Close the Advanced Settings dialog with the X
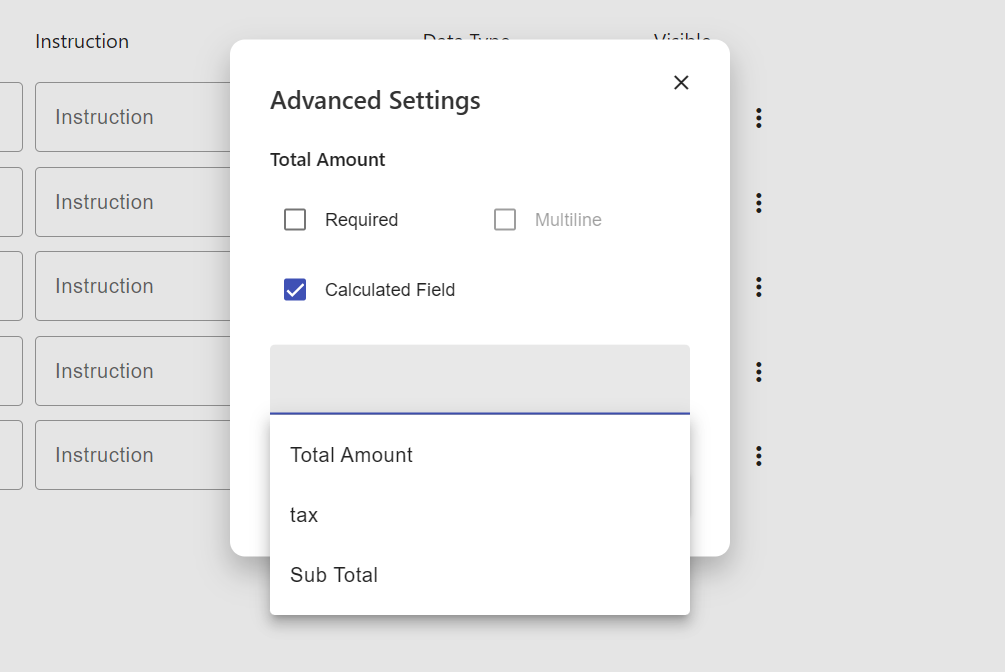The height and width of the screenshot is (672, 1005). (x=681, y=83)
